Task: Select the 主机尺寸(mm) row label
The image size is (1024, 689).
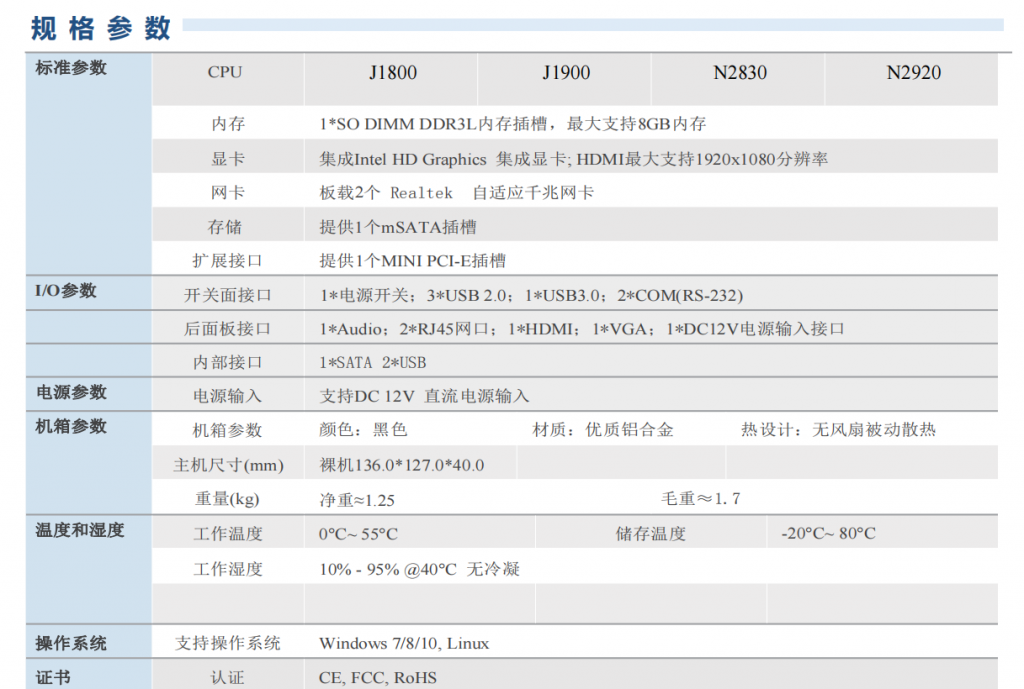Action: pos(228,465)
